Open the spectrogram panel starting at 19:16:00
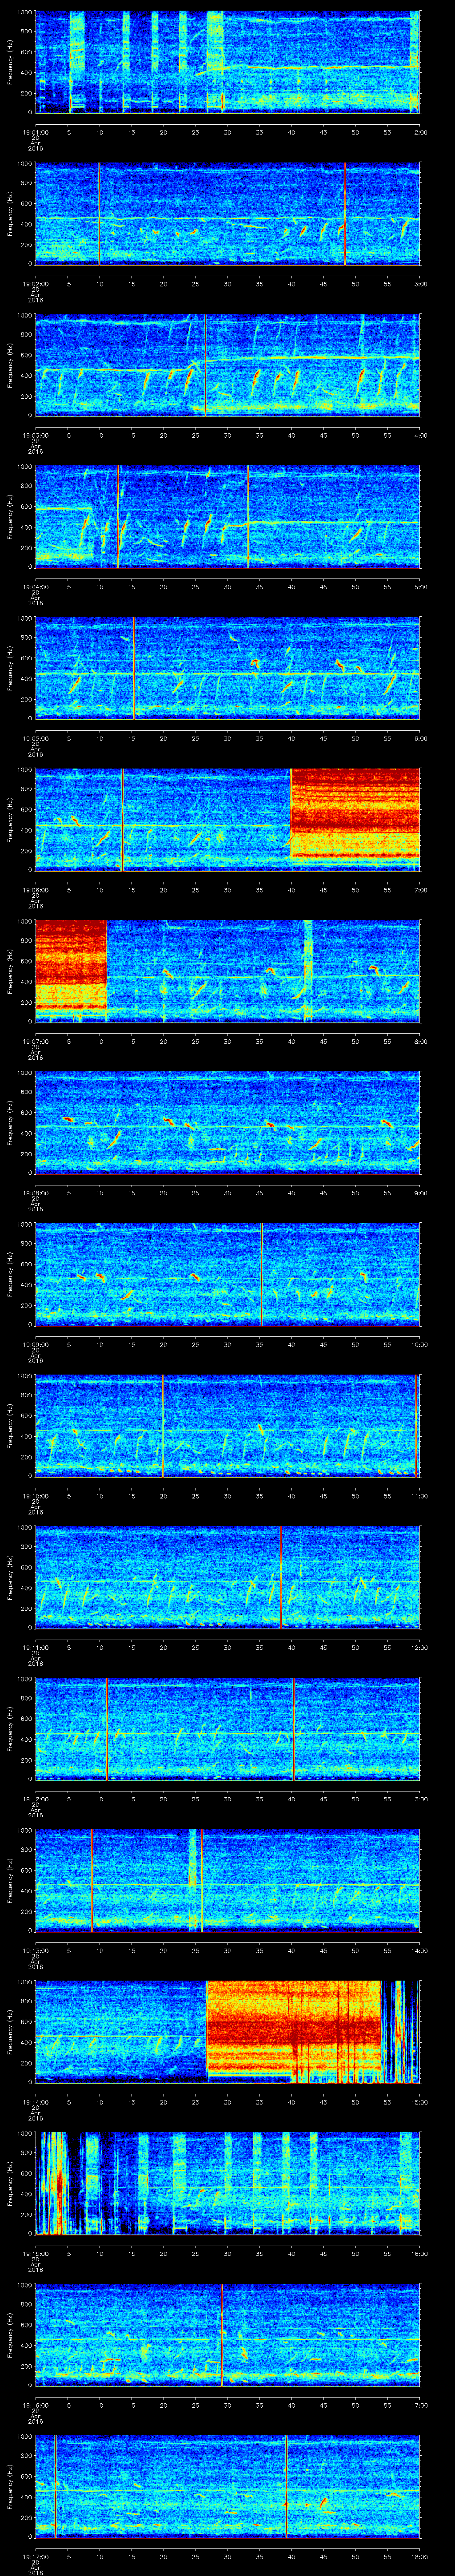 (x=227, y=2334)
